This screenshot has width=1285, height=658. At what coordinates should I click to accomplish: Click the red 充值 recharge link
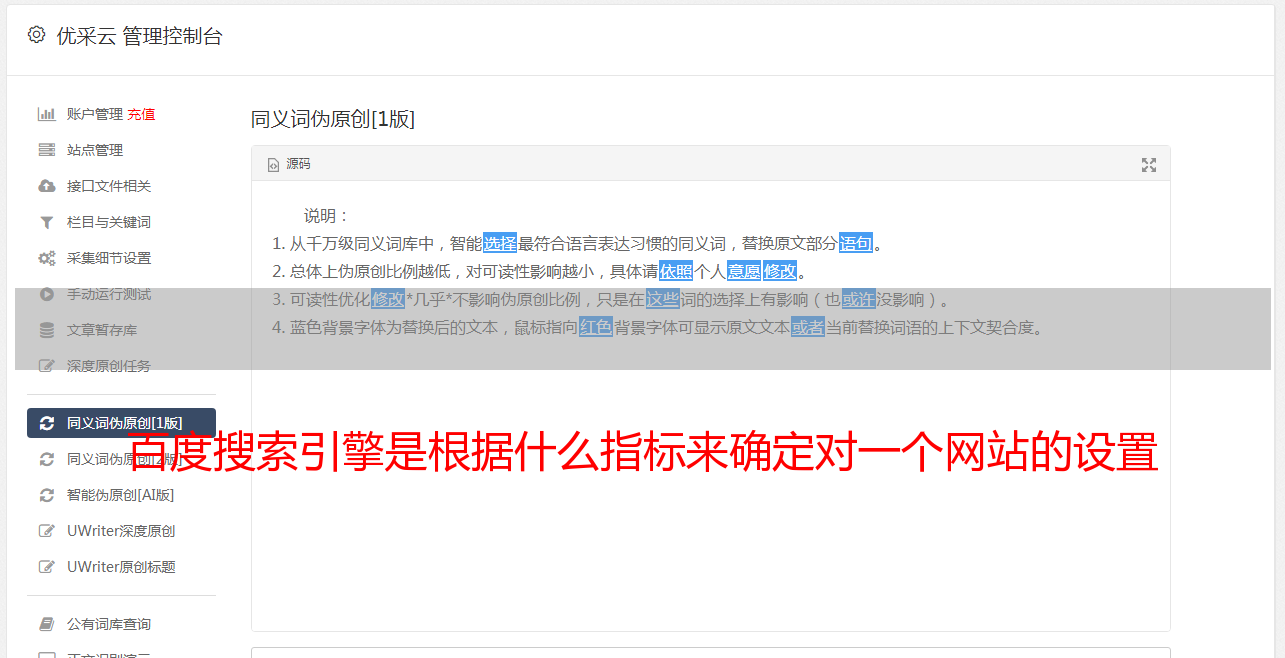[x=141, y=114]
